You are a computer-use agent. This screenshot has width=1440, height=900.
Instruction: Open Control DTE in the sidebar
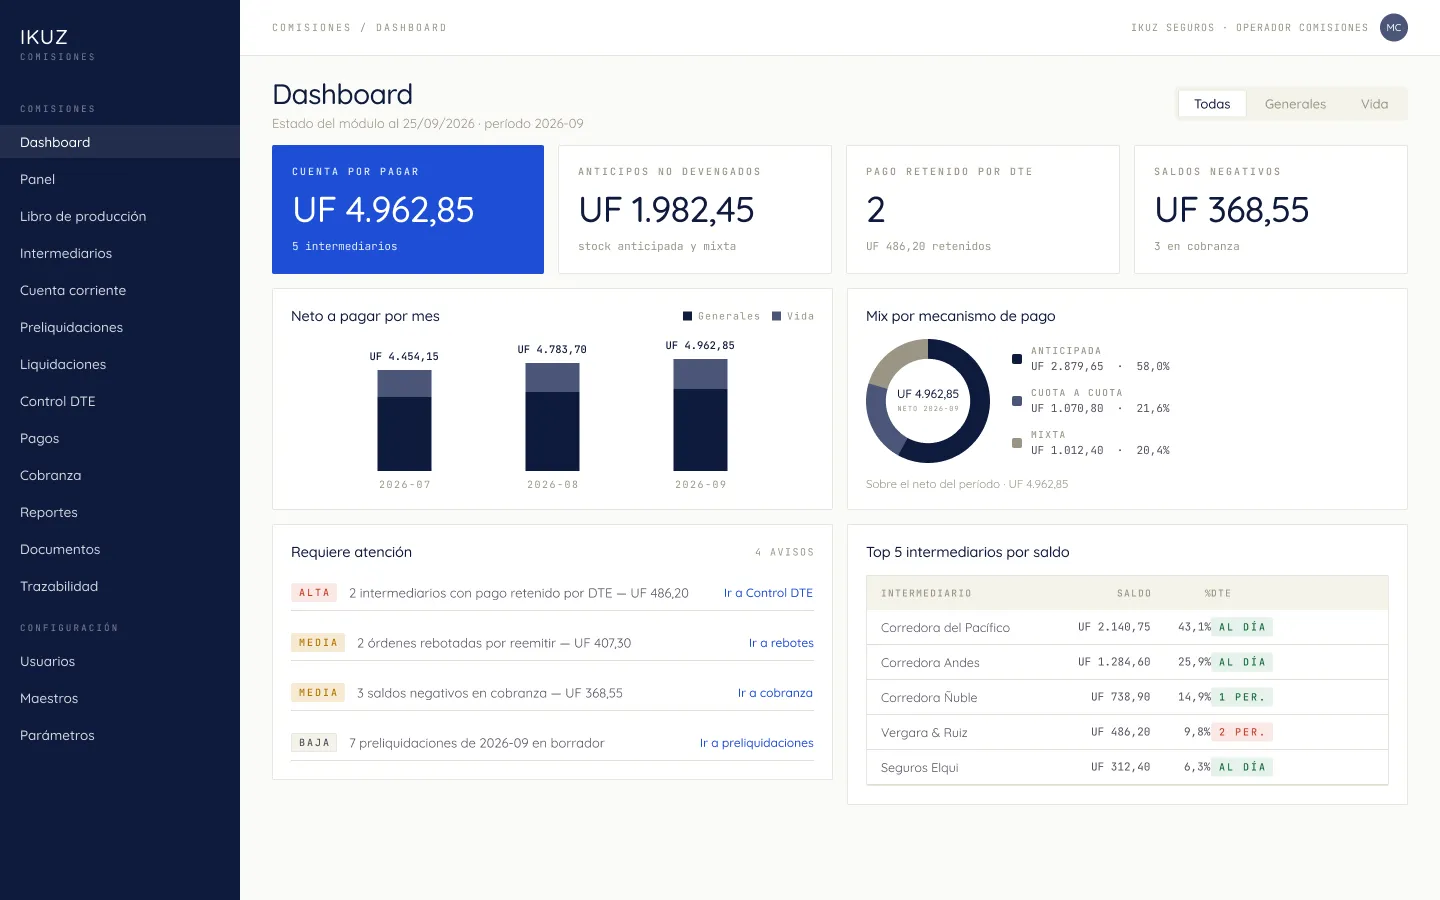coord(120,401)
